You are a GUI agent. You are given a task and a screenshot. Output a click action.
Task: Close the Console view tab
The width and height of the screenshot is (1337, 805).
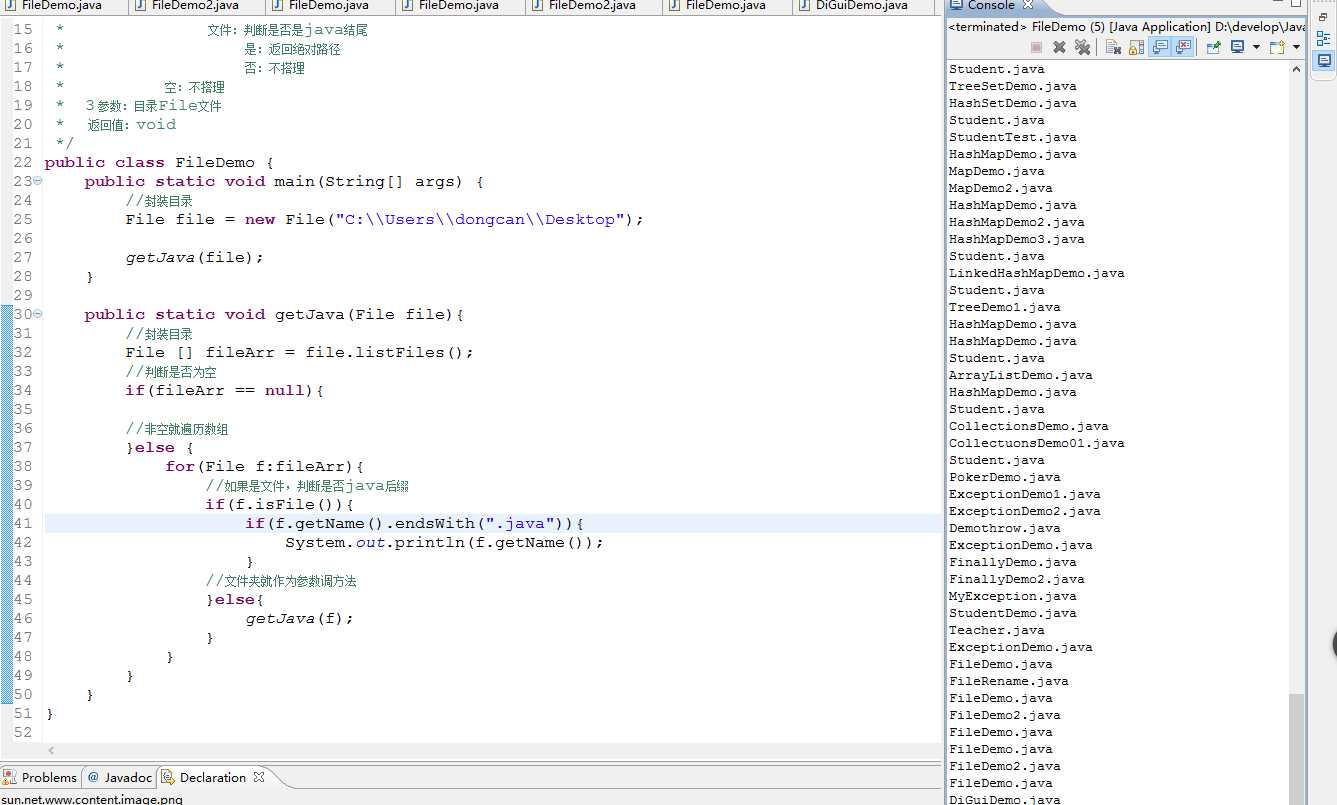[1028, 5]
